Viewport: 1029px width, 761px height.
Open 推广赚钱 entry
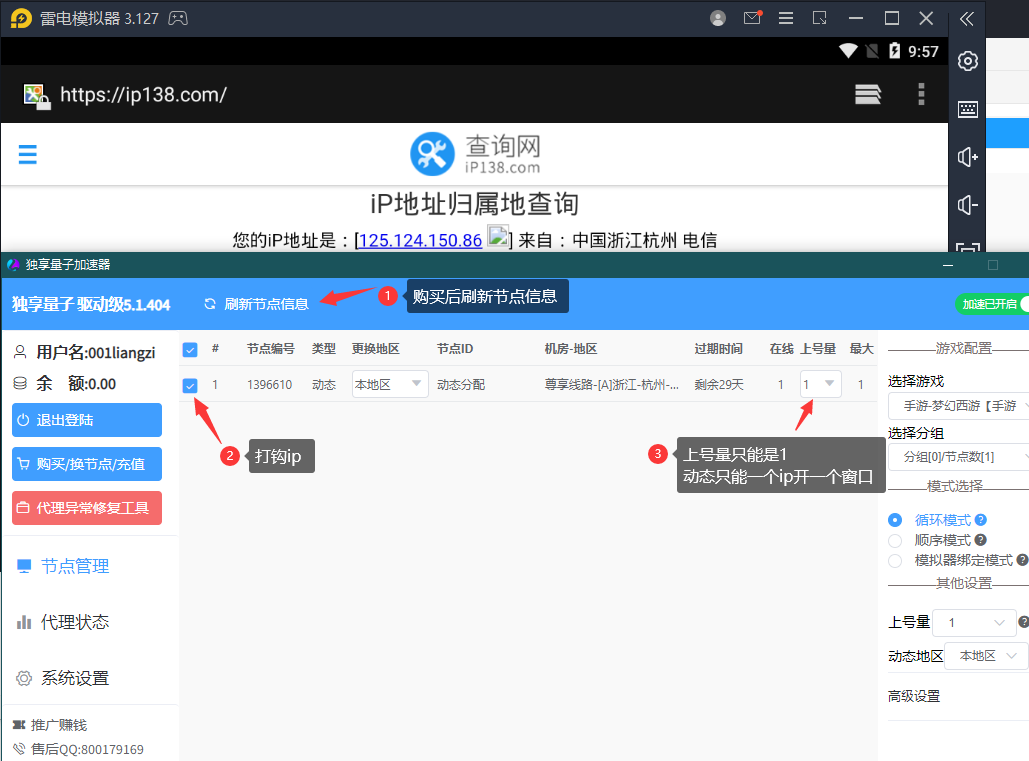pyautogui.click(x=50, y=725)
